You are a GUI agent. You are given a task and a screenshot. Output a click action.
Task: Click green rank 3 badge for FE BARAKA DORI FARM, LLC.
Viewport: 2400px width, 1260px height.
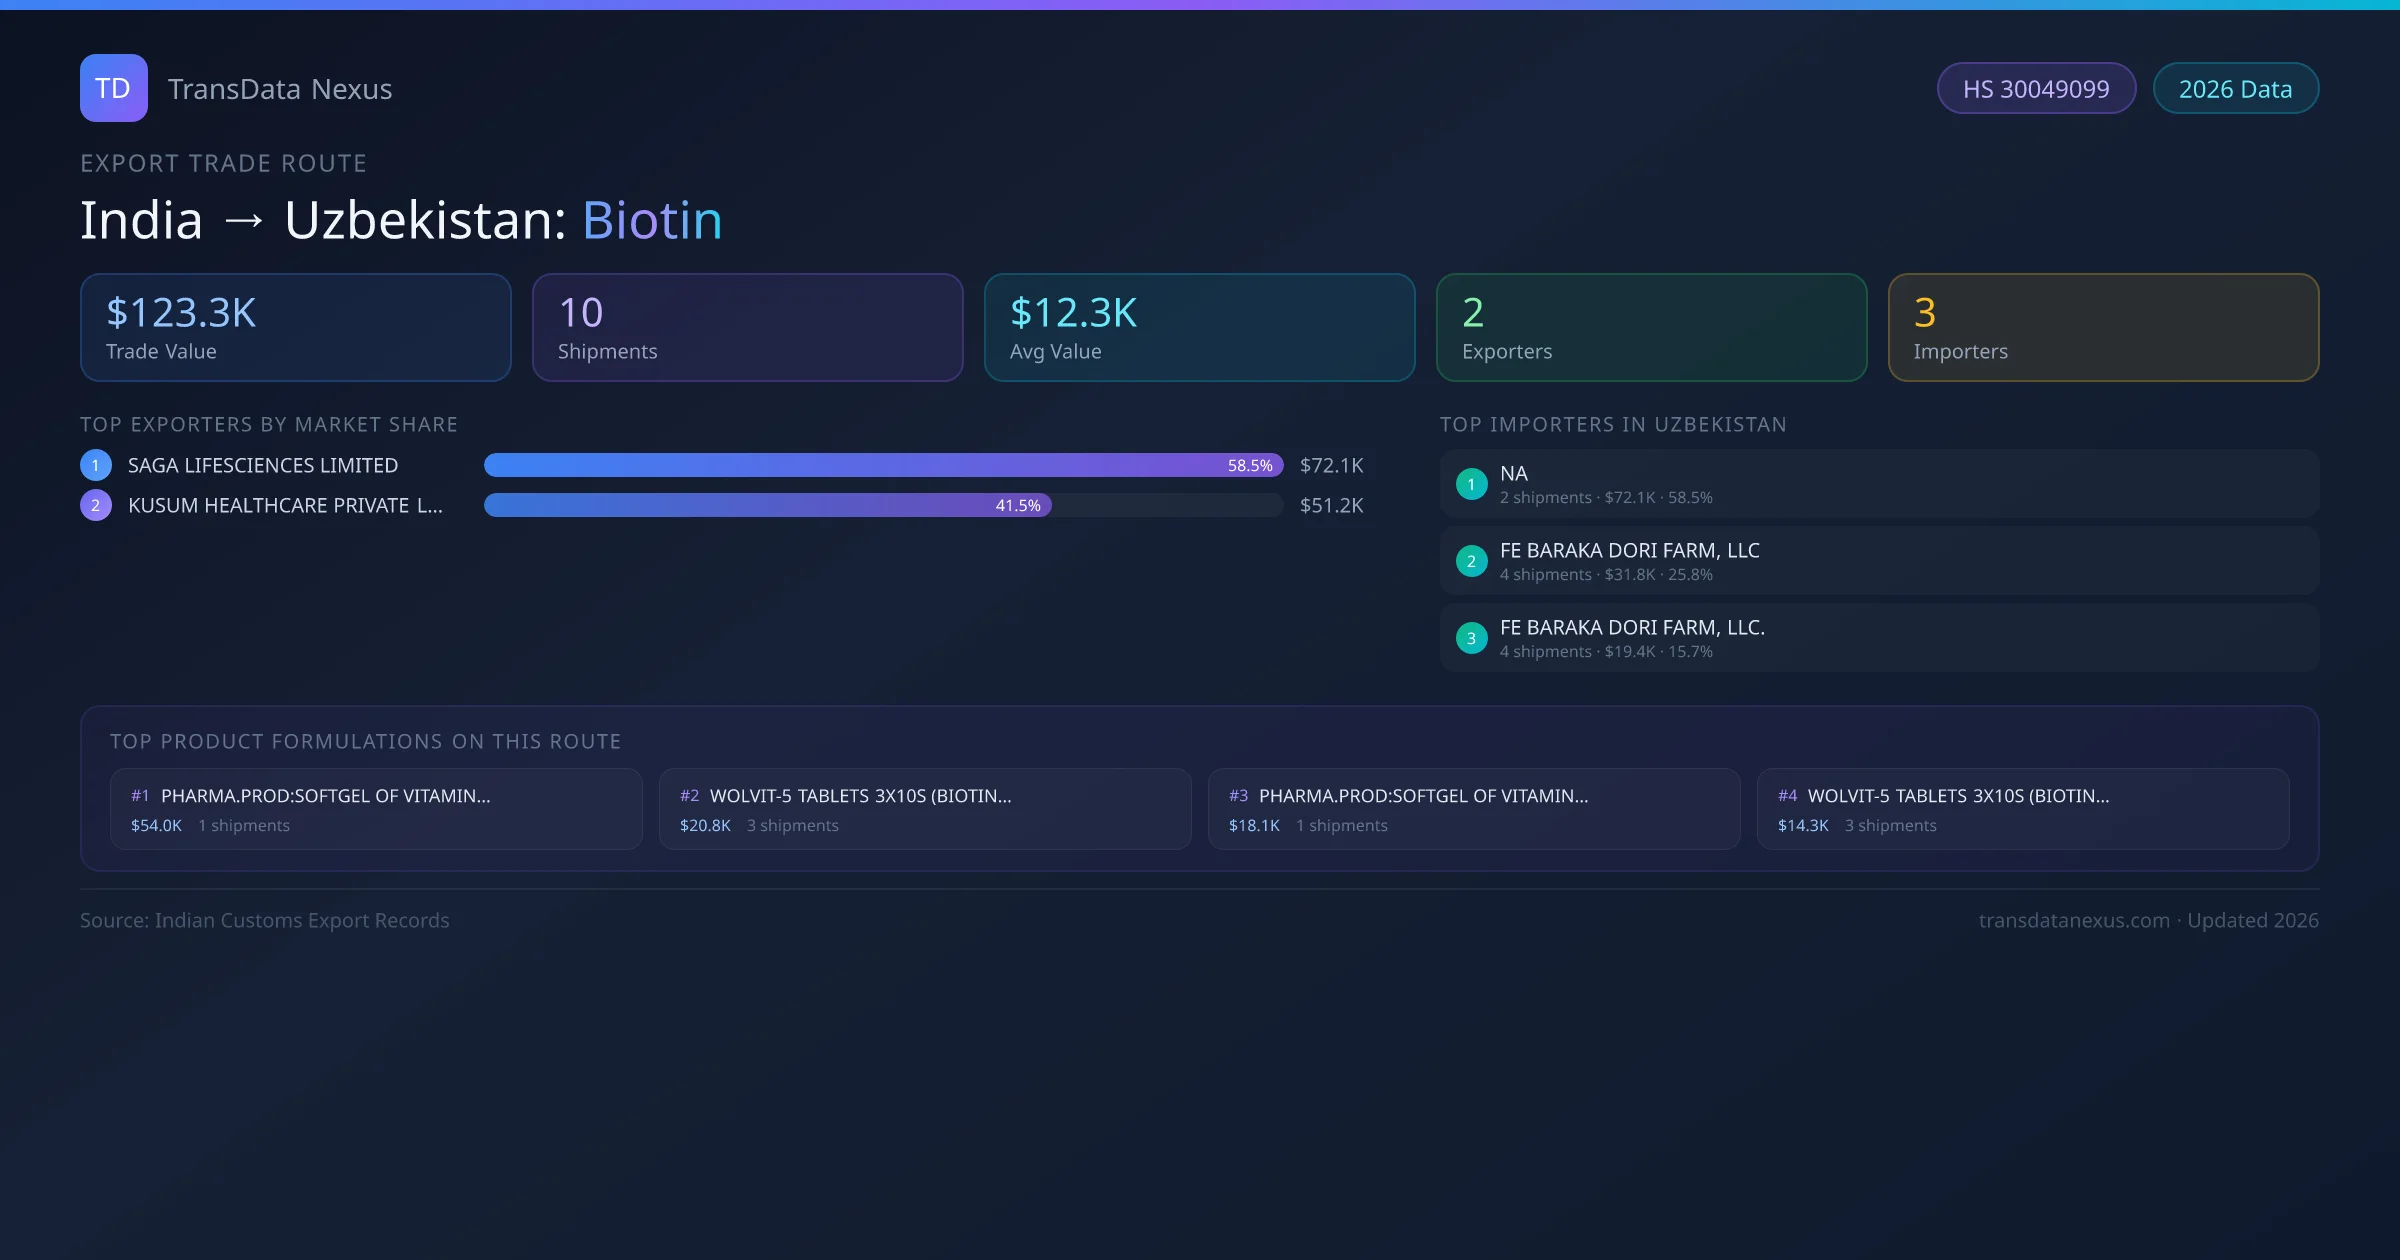pyautogui.click(x=1471, y=638)
